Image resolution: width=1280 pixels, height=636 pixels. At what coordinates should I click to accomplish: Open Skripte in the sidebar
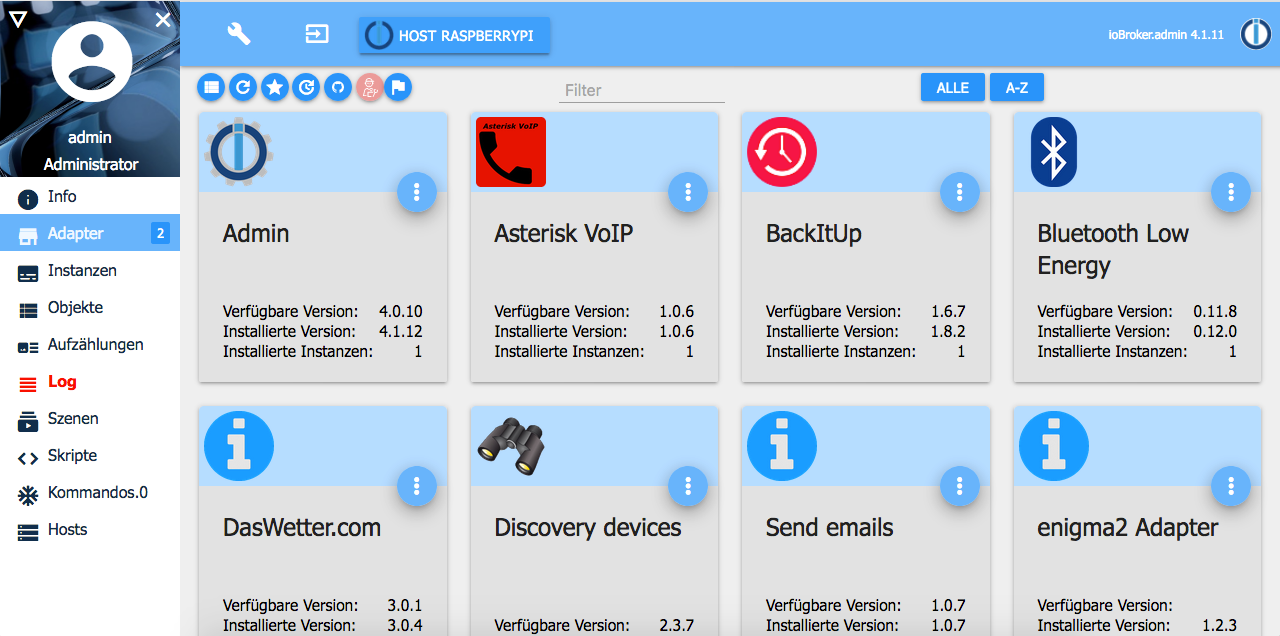pos(90,456)
